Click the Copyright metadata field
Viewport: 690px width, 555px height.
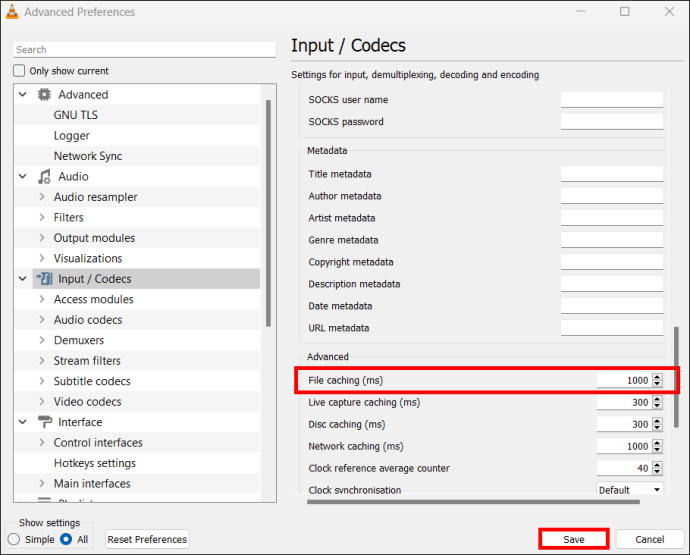[612, 262]
